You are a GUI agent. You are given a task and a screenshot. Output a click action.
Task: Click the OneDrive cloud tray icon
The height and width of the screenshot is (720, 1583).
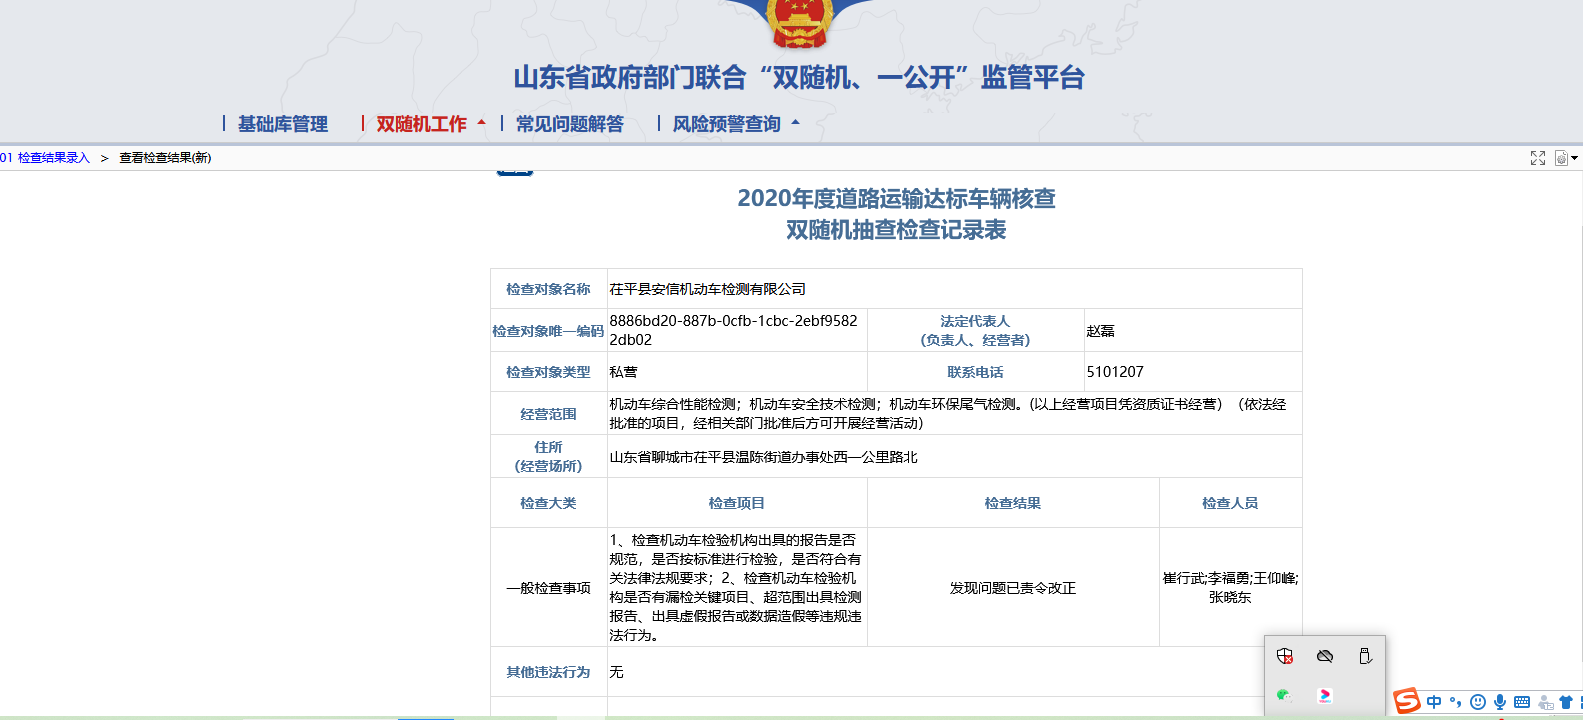point(1325,656)
